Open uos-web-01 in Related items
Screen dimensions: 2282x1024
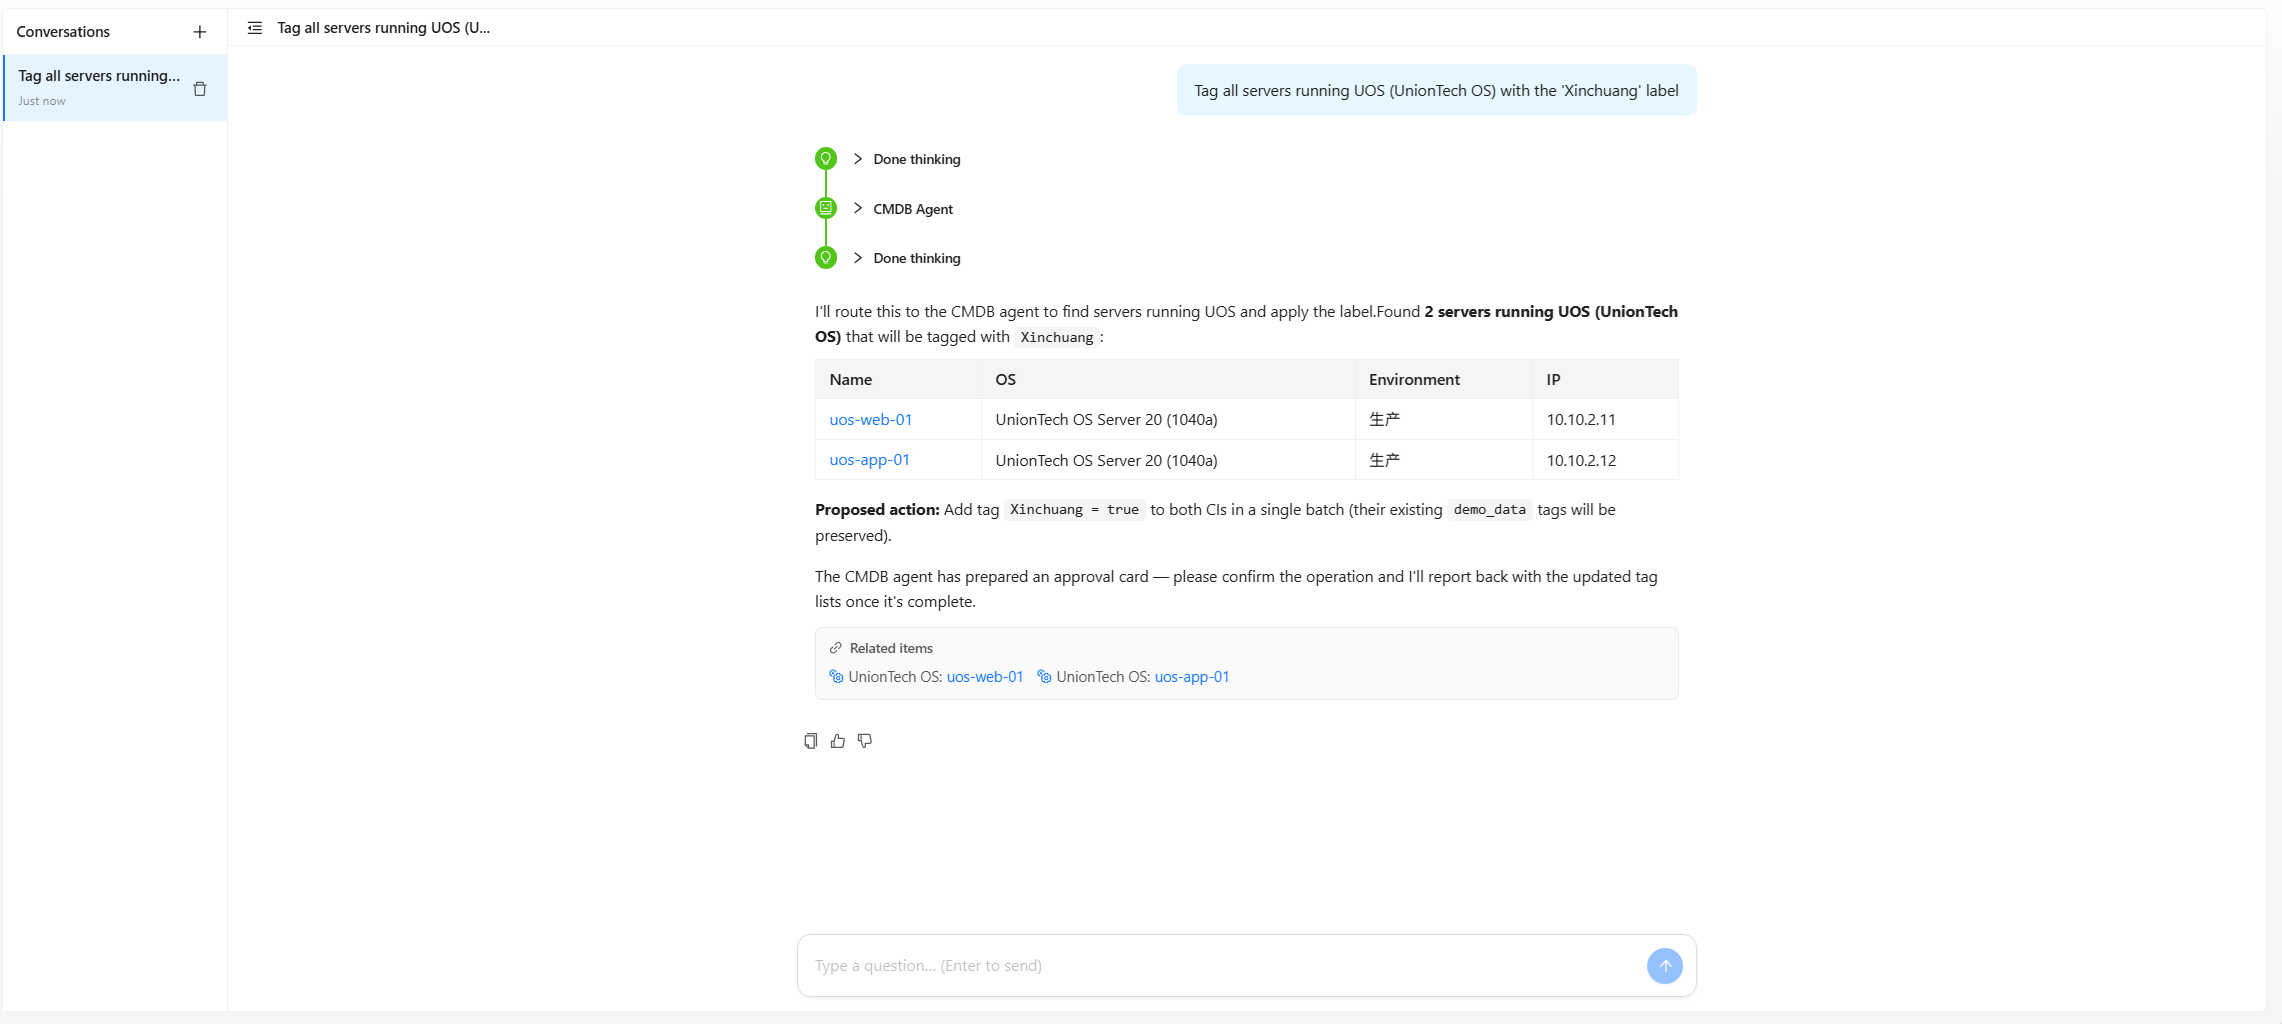point(985,677)
